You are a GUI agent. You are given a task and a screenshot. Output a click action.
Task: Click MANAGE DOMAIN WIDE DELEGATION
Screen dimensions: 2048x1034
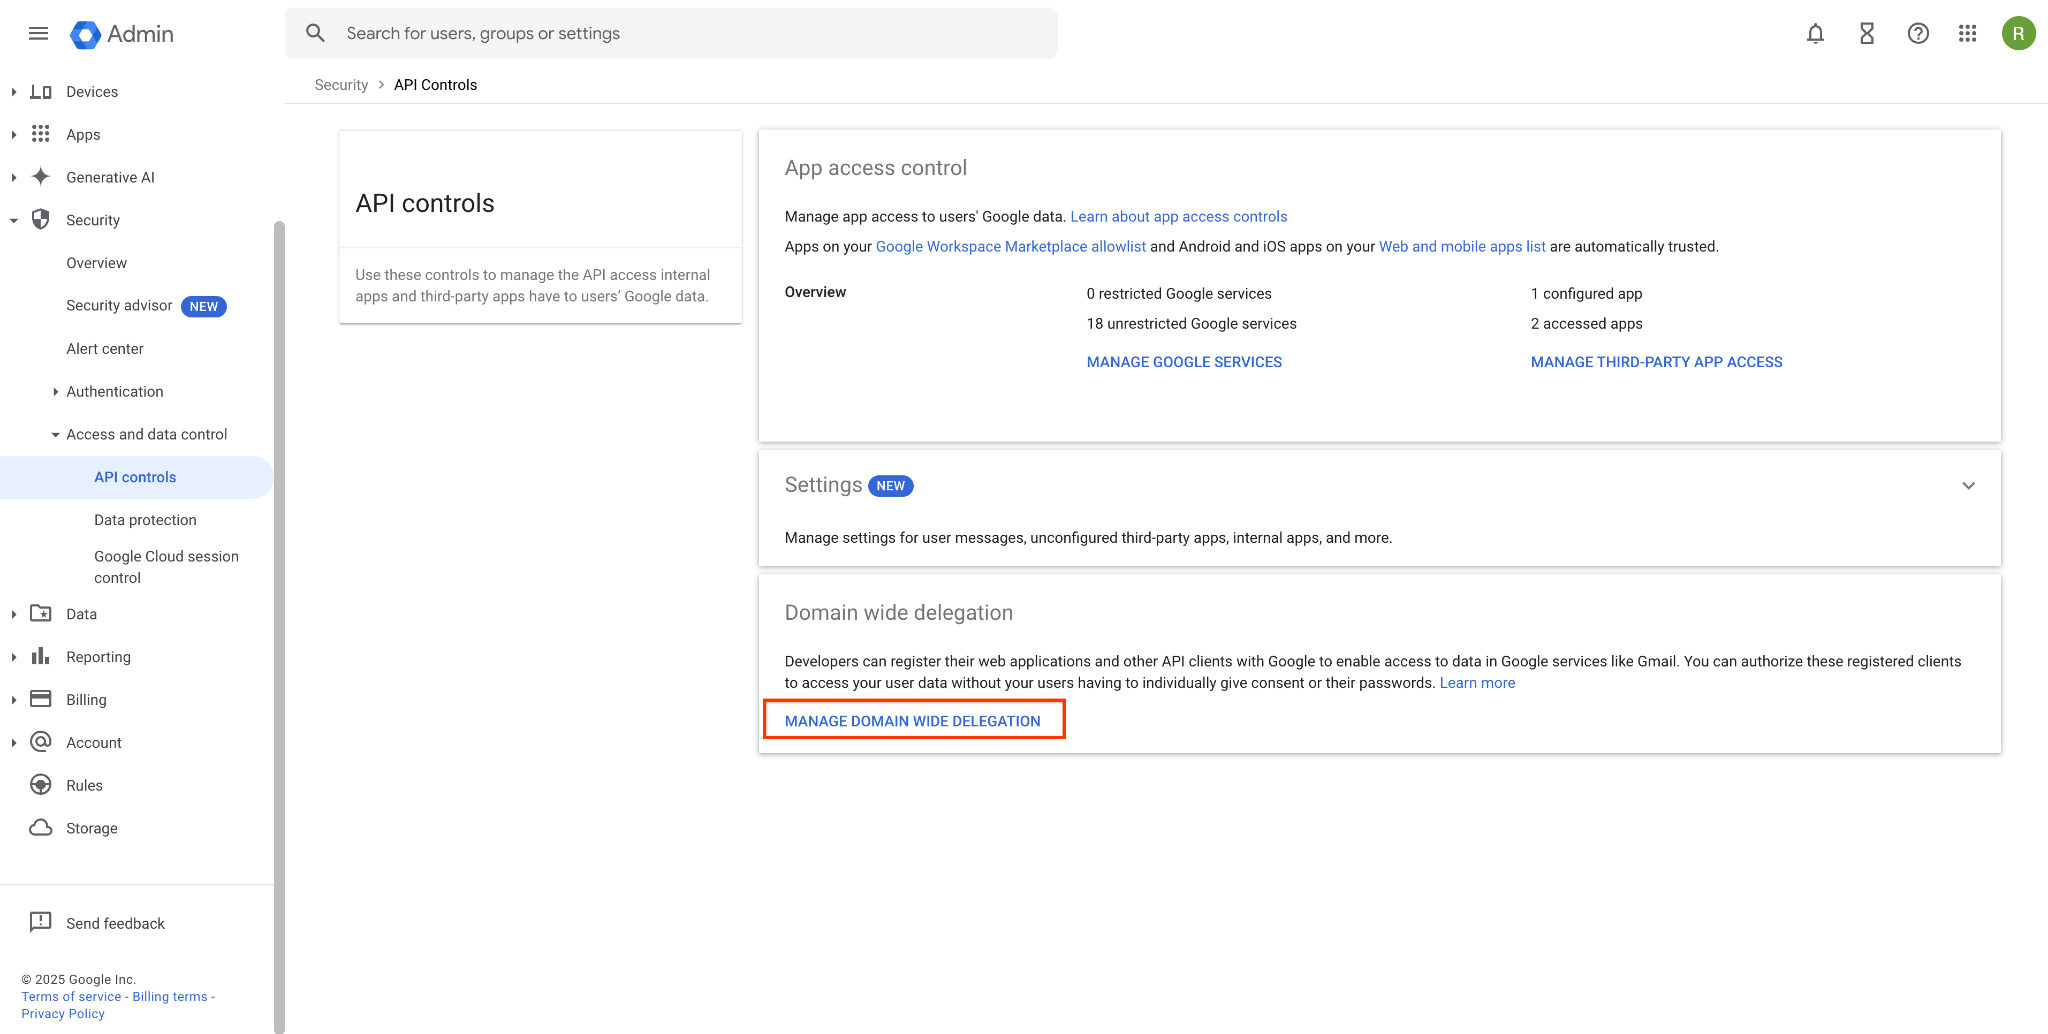click(913, 720)
